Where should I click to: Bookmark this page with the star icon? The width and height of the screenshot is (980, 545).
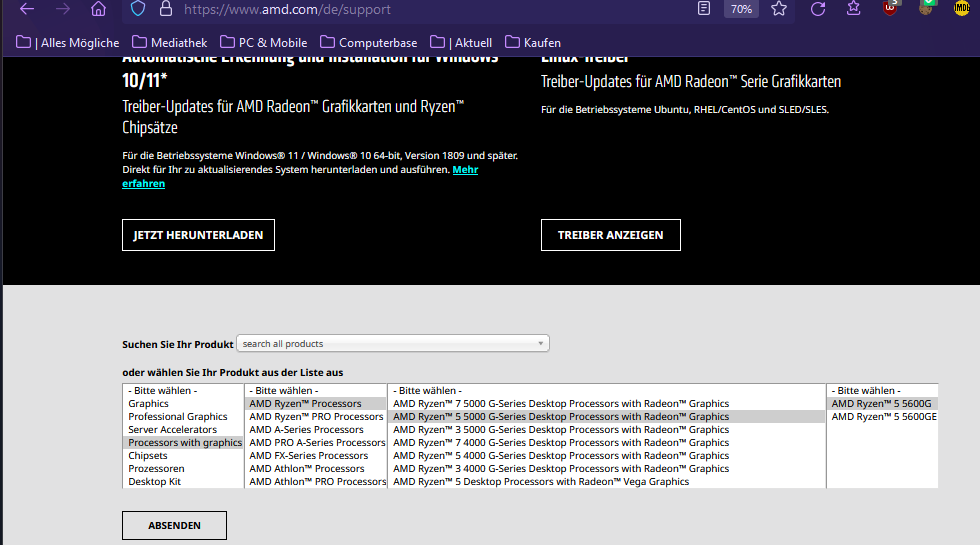point(779,9)
